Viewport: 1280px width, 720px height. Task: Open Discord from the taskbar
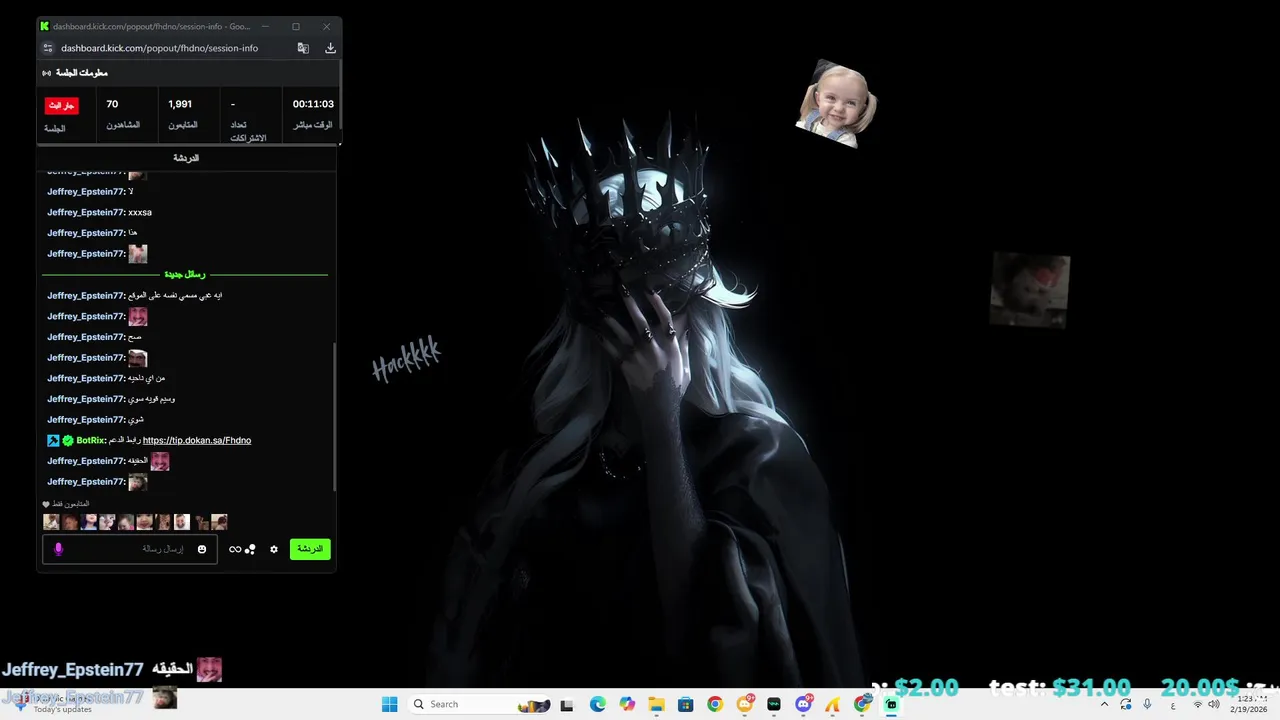[803, 704]
